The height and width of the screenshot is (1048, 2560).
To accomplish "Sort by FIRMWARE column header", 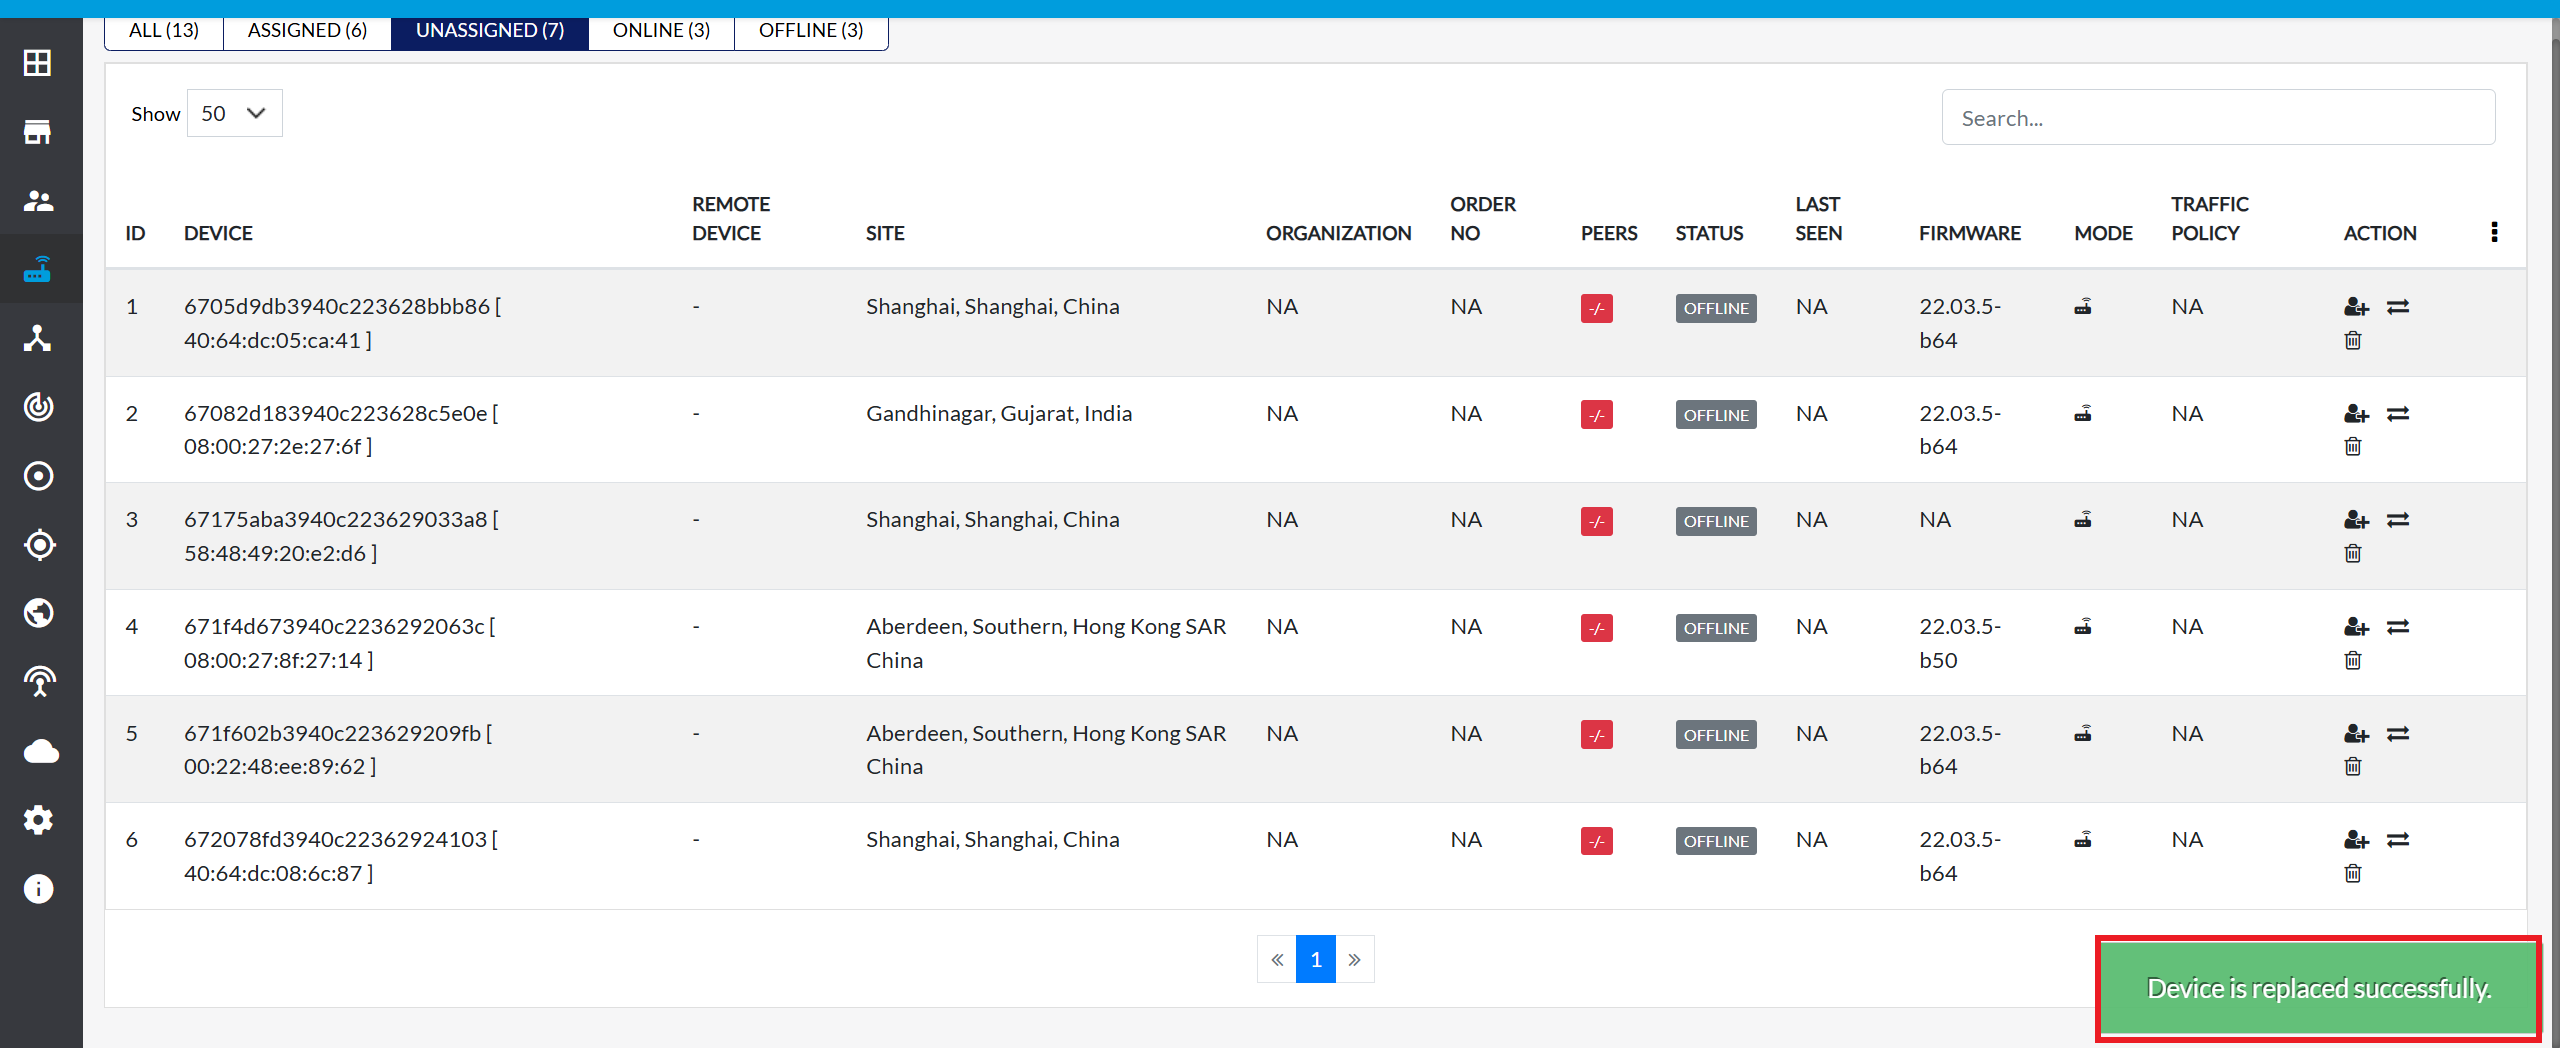I will 1970,233.
